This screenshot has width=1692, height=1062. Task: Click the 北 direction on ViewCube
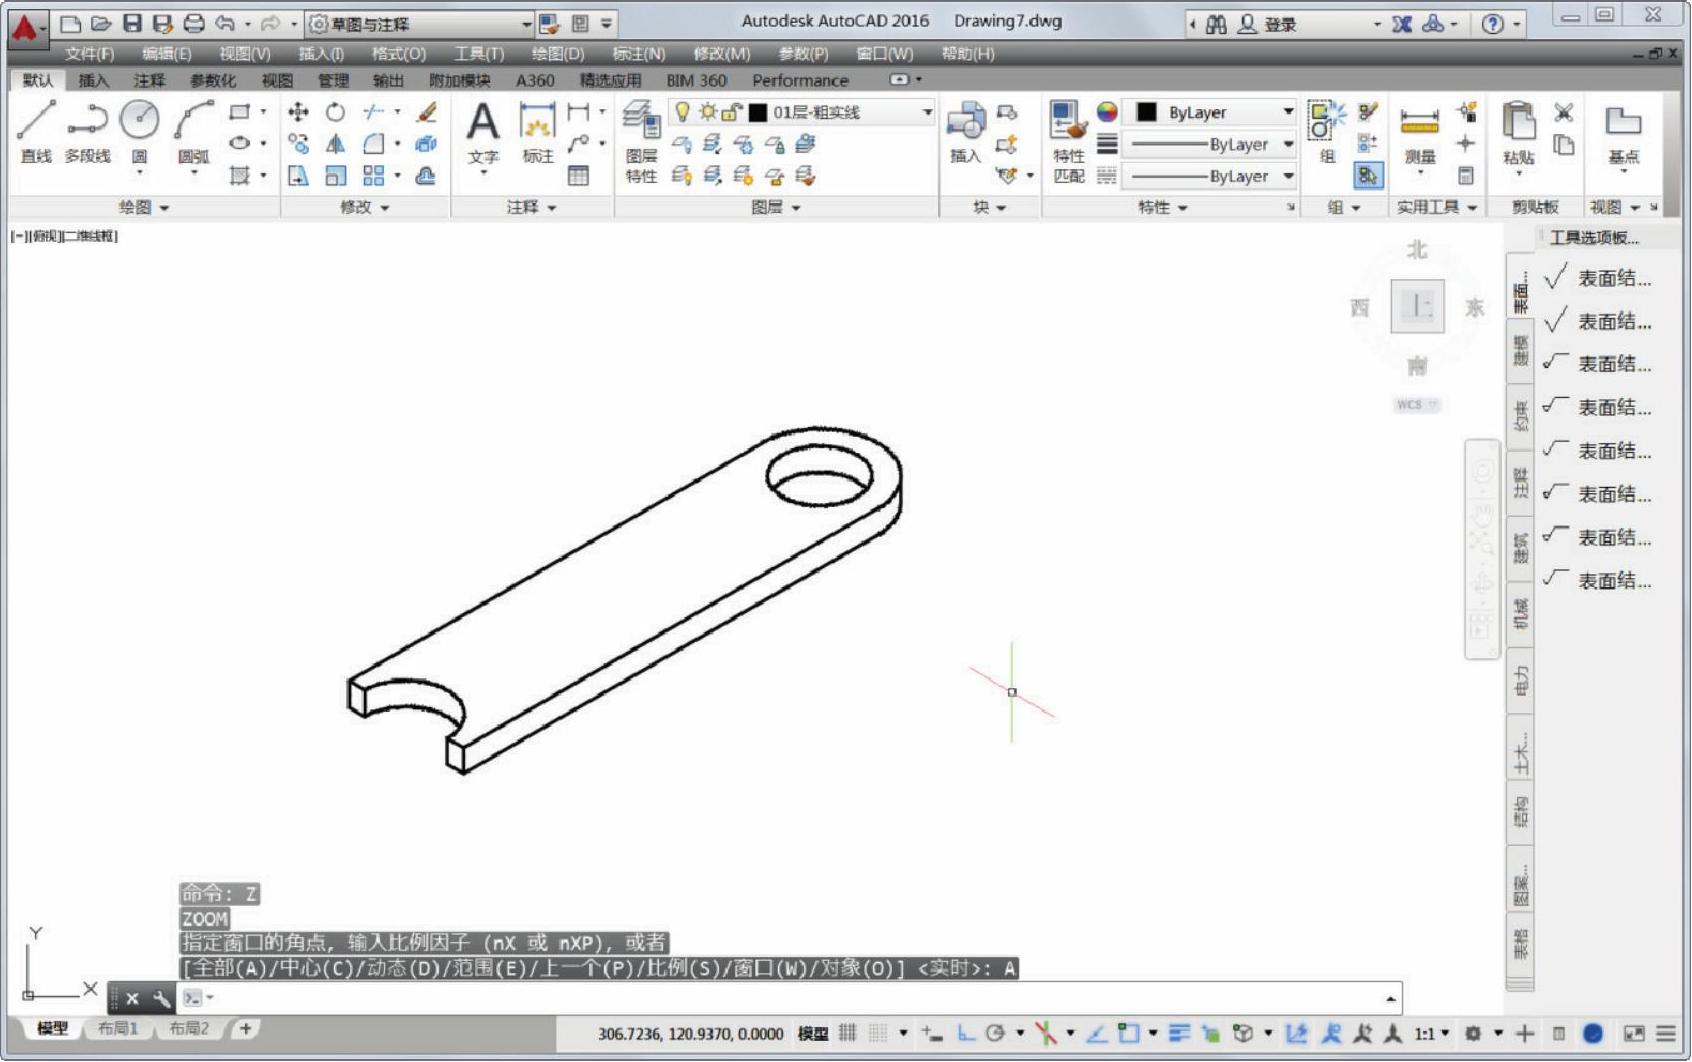[1417, 250]
